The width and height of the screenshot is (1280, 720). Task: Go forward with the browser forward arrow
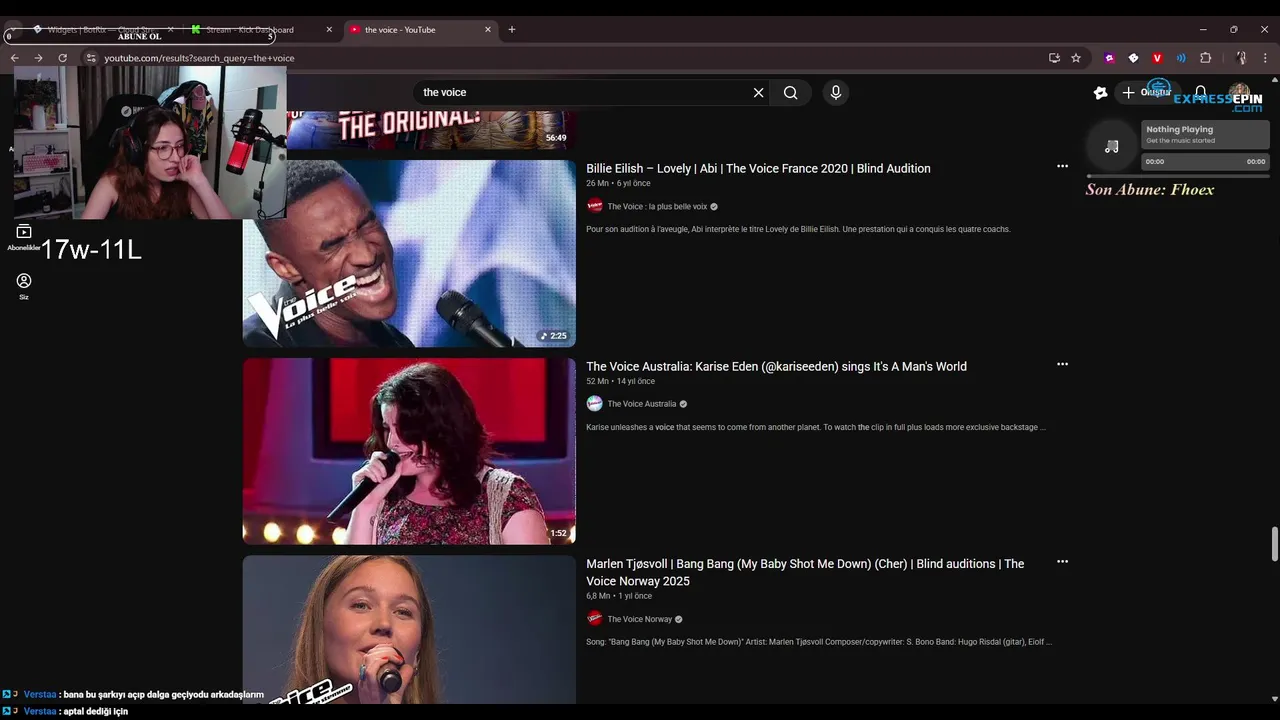38,58
